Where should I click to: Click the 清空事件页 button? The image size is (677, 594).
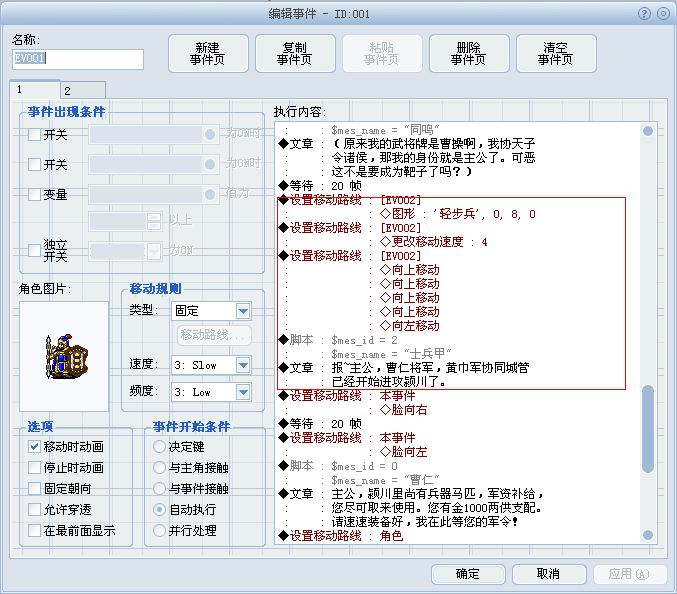pos(556,54)
